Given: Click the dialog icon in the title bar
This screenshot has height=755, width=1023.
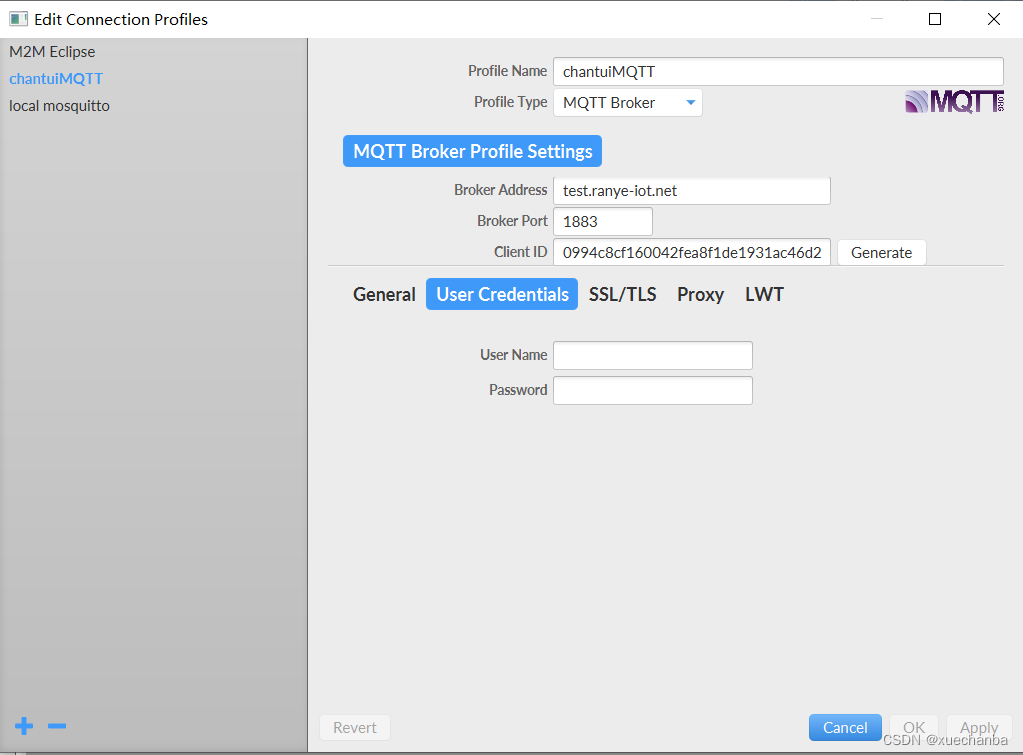Looking at the screenshot, I should click(16, 18).
